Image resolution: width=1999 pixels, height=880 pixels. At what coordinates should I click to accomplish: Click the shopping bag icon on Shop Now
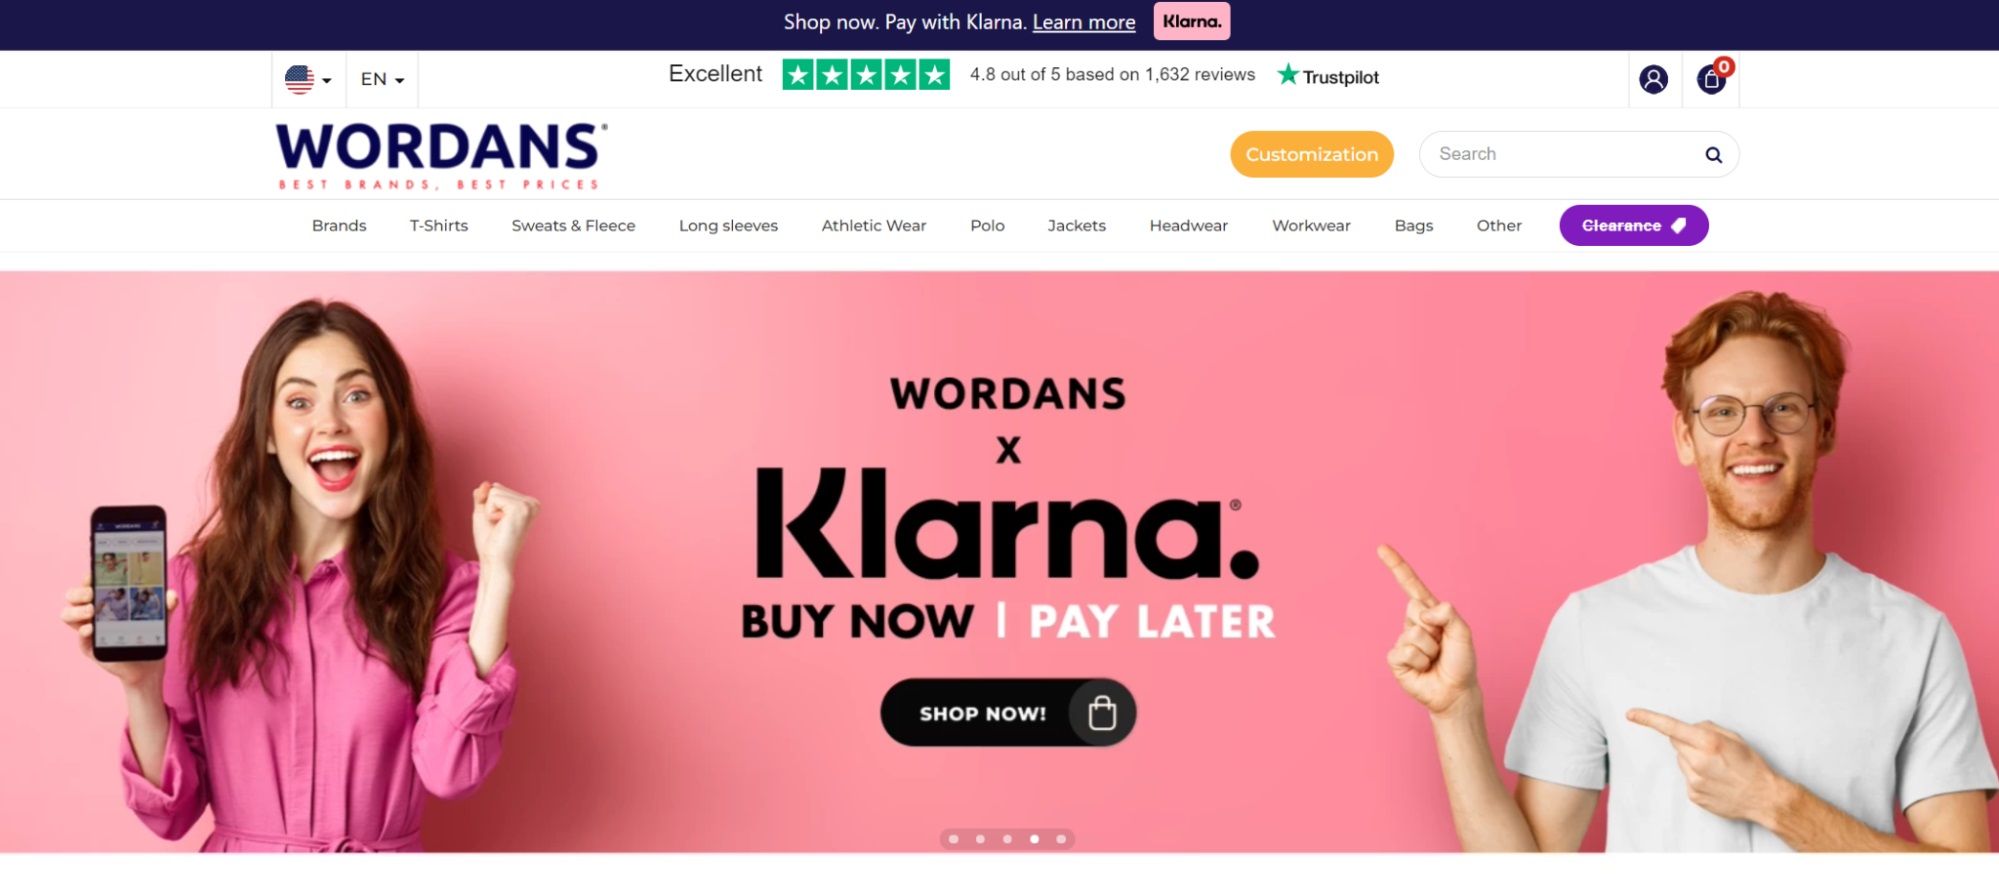[1102, 712]
